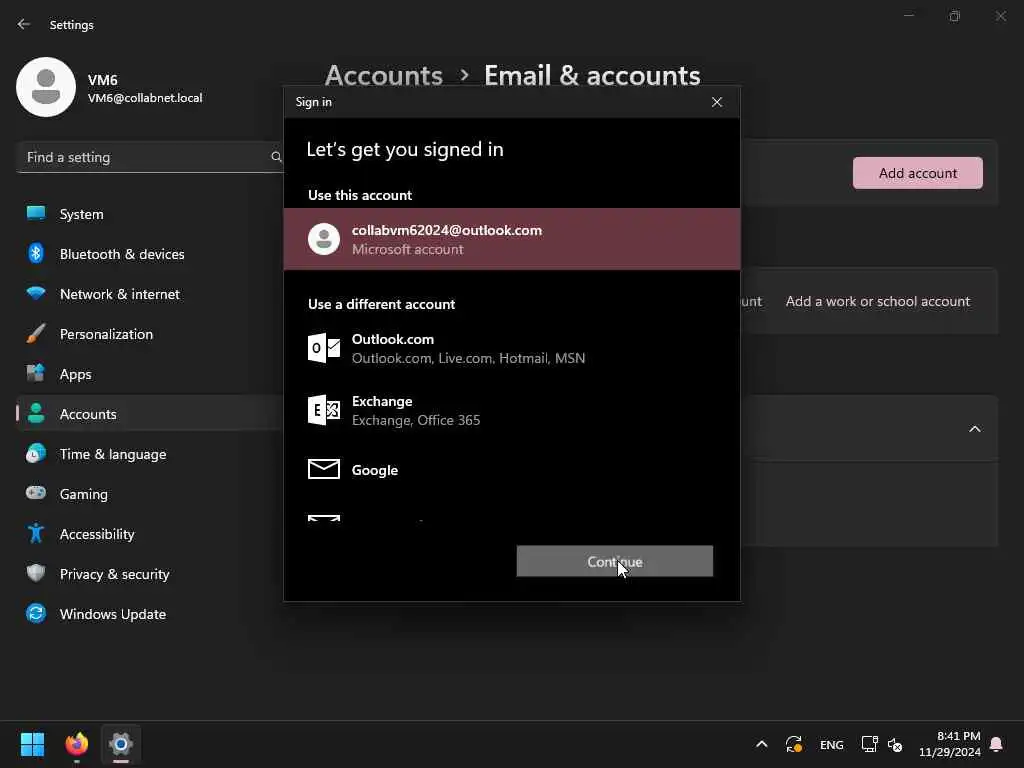Click the Find a setting search box
Screen dimensions: 1024x768
[x=151, y=157]
